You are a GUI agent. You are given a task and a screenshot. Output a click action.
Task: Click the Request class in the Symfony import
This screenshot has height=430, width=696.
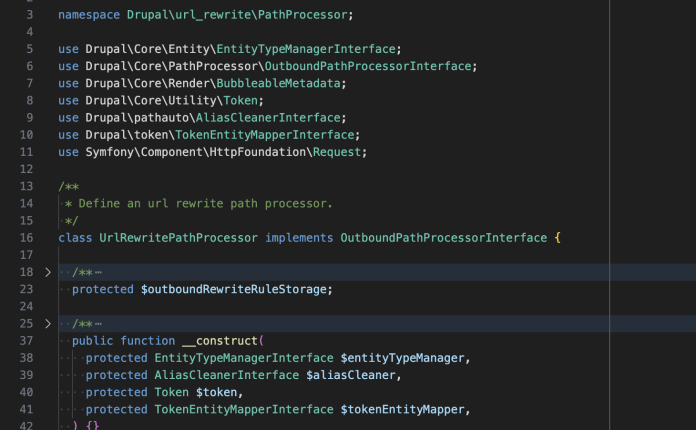(339, 151)
